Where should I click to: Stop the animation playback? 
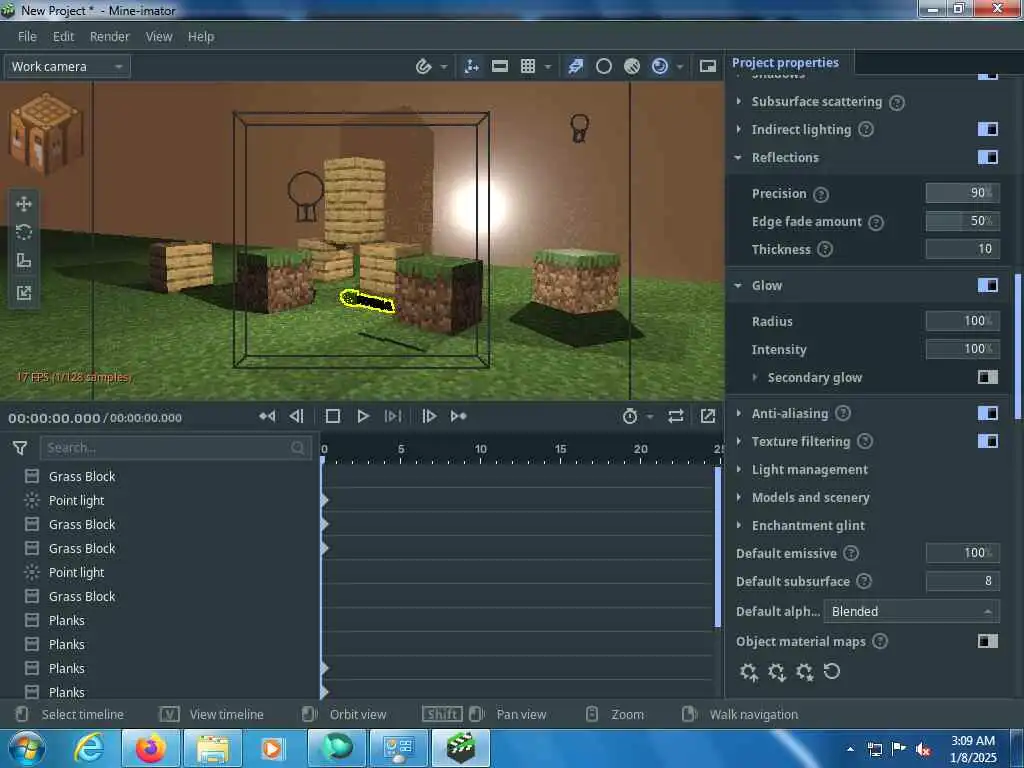tap(332, 416)
